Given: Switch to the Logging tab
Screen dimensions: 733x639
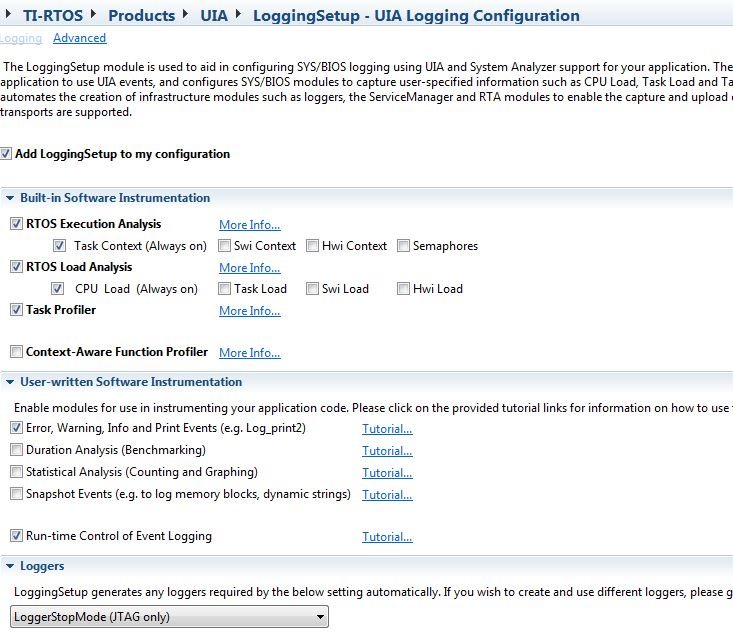Looking at the screenshot, I should [x=21, y=38].
